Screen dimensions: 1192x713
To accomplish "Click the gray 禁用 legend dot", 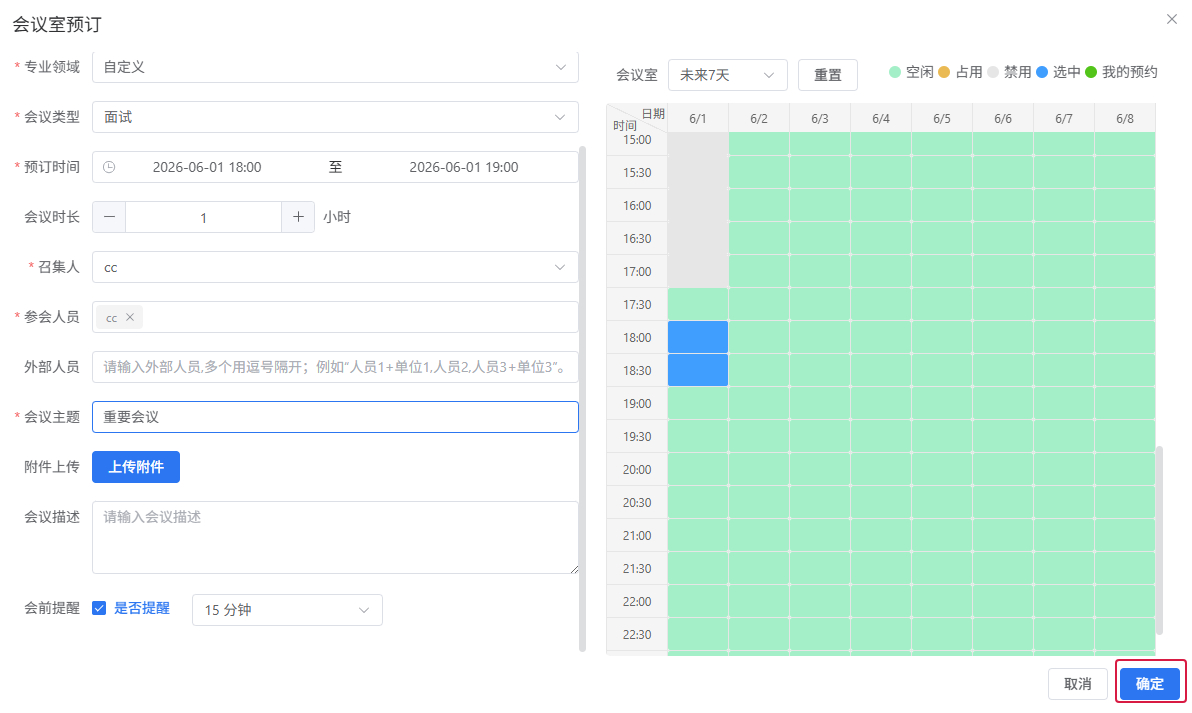I will 993,72.
